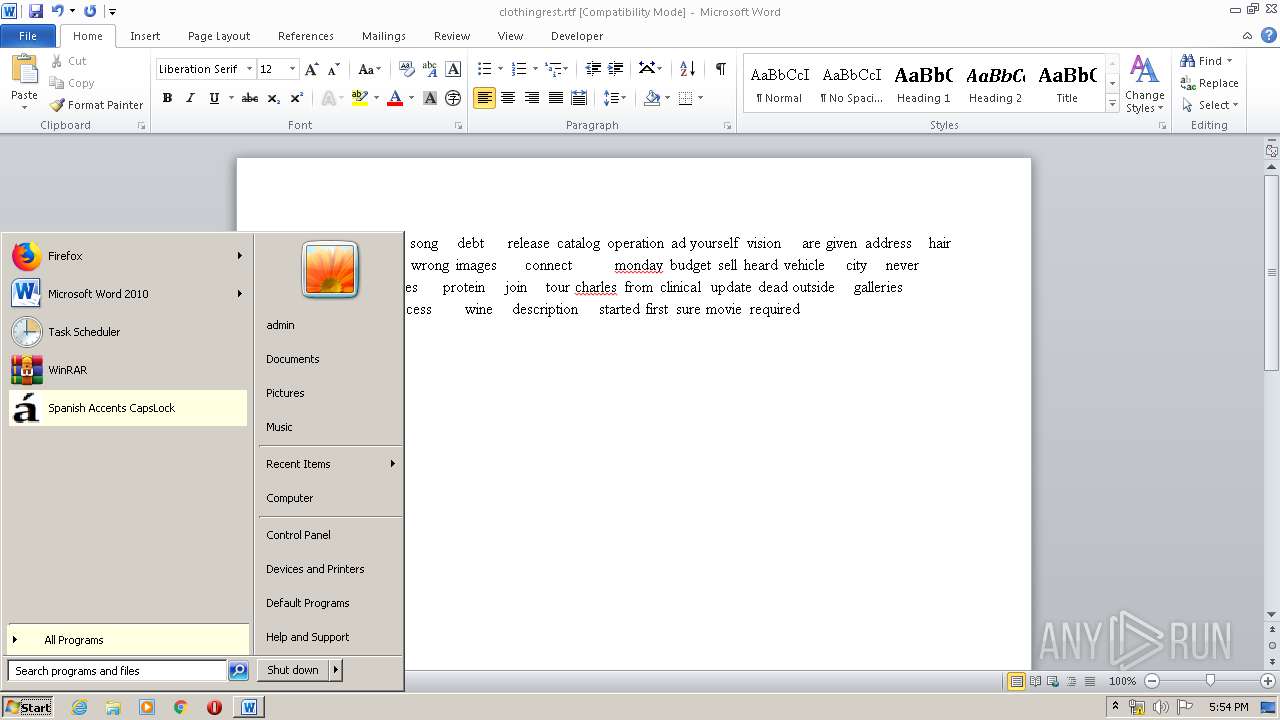1280x720 pixels.
Task: Toggle Italic formatting in ribbon
Action: point(190,98)
